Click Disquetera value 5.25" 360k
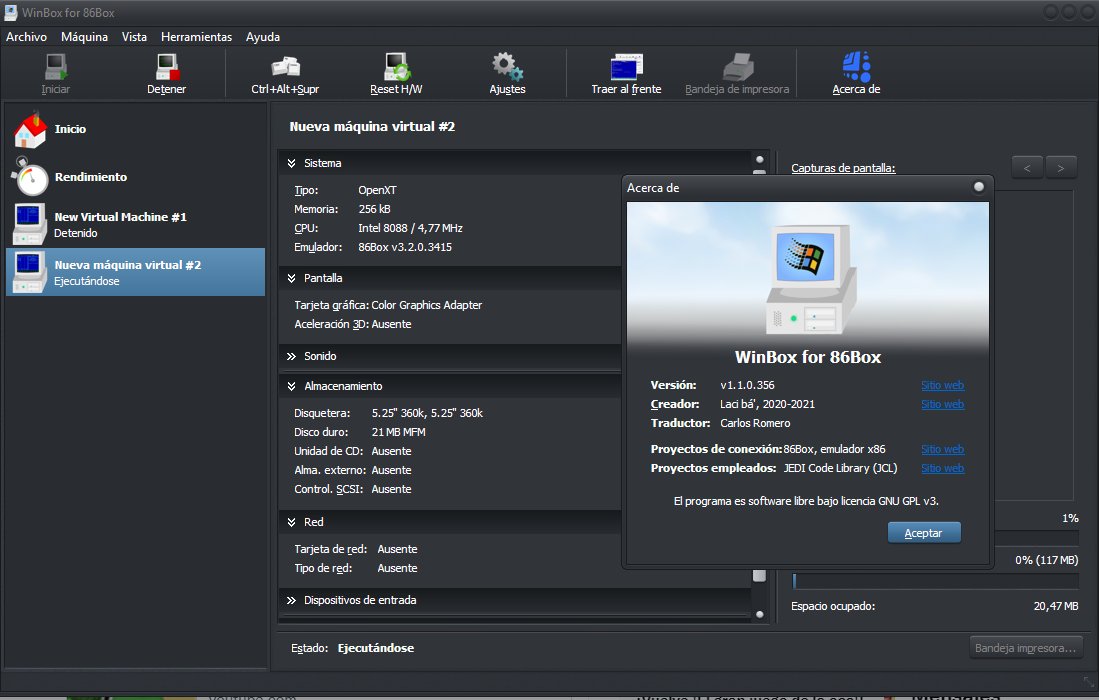Screen dimensions: 1099x700 pyautogui.click(x=428, y=413)
